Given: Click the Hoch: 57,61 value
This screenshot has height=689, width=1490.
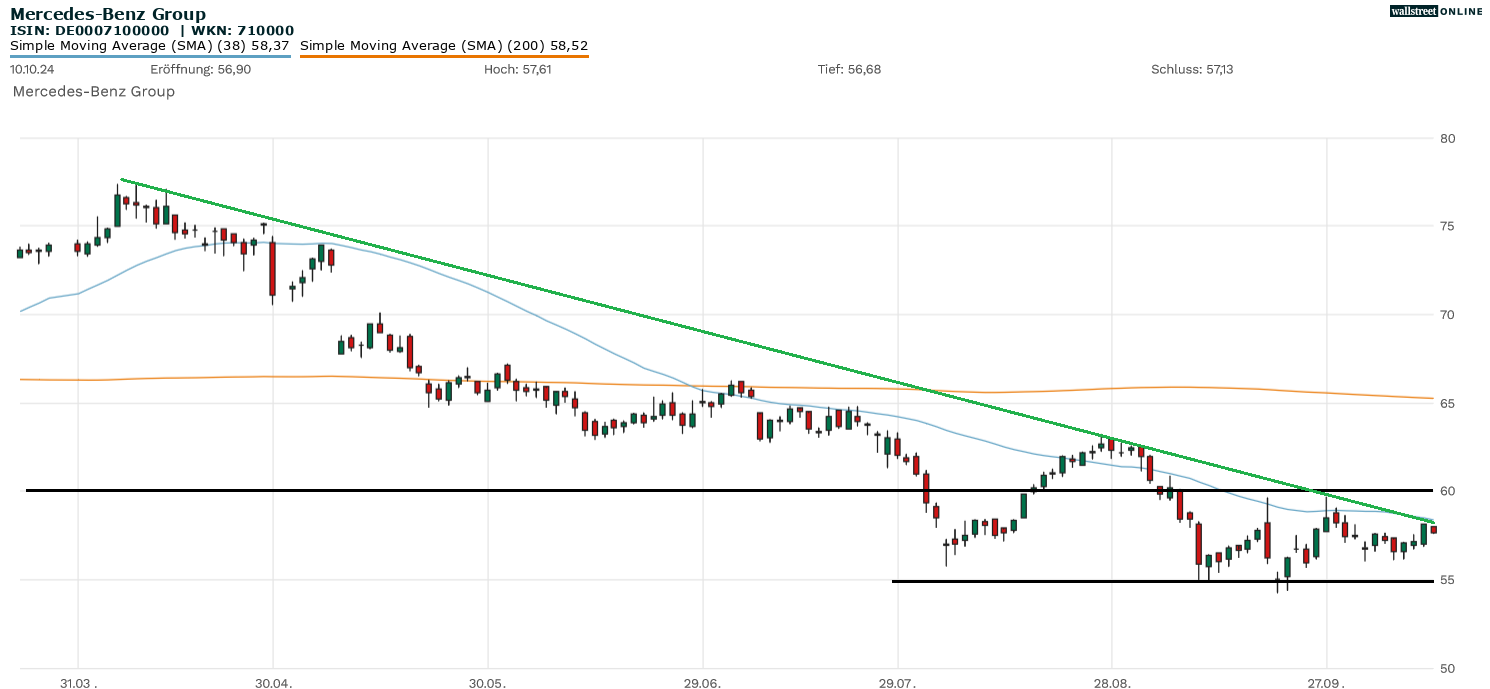Looking at the screenshot, I should [517, 70].
